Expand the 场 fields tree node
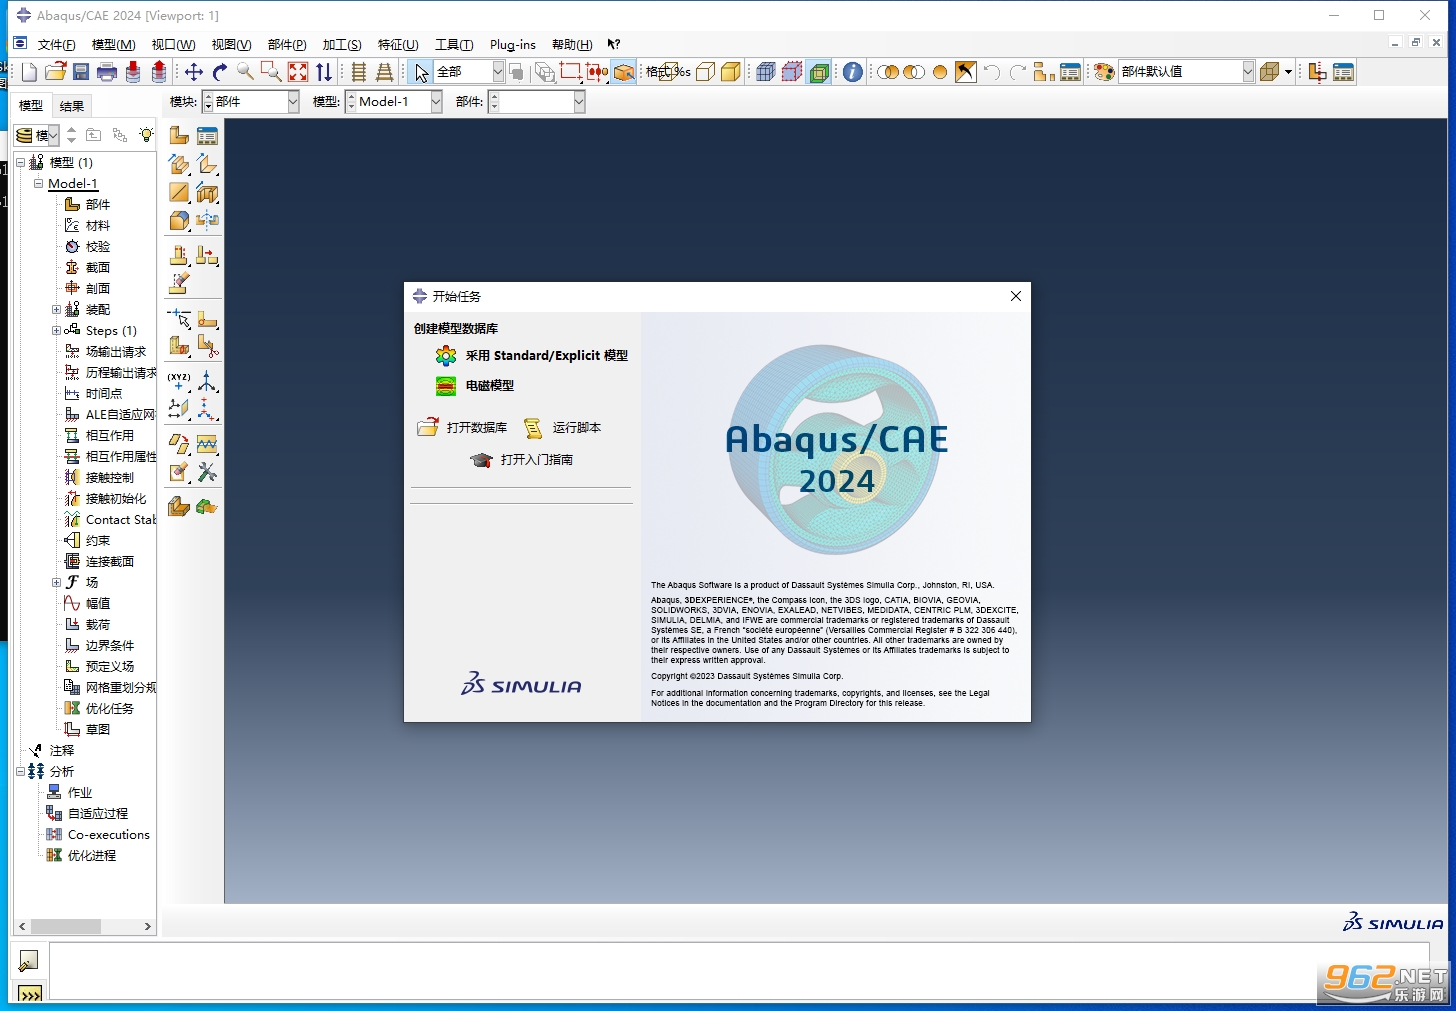Screen dimensions: 1456x1011 (x=56, y=583)
